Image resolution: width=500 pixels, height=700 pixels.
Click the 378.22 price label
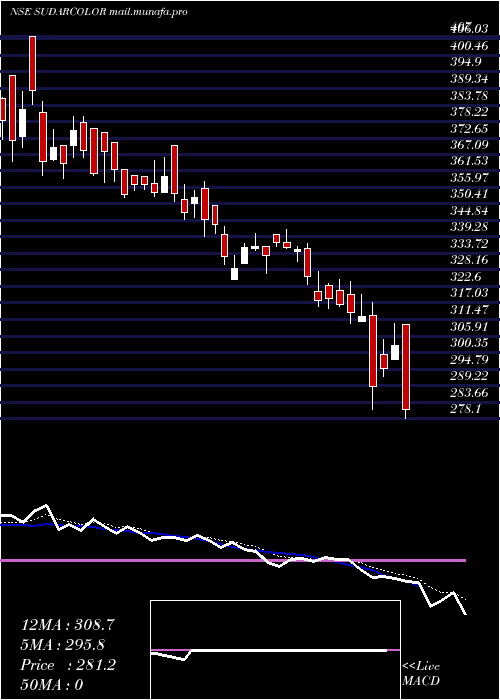click(470, 111)
